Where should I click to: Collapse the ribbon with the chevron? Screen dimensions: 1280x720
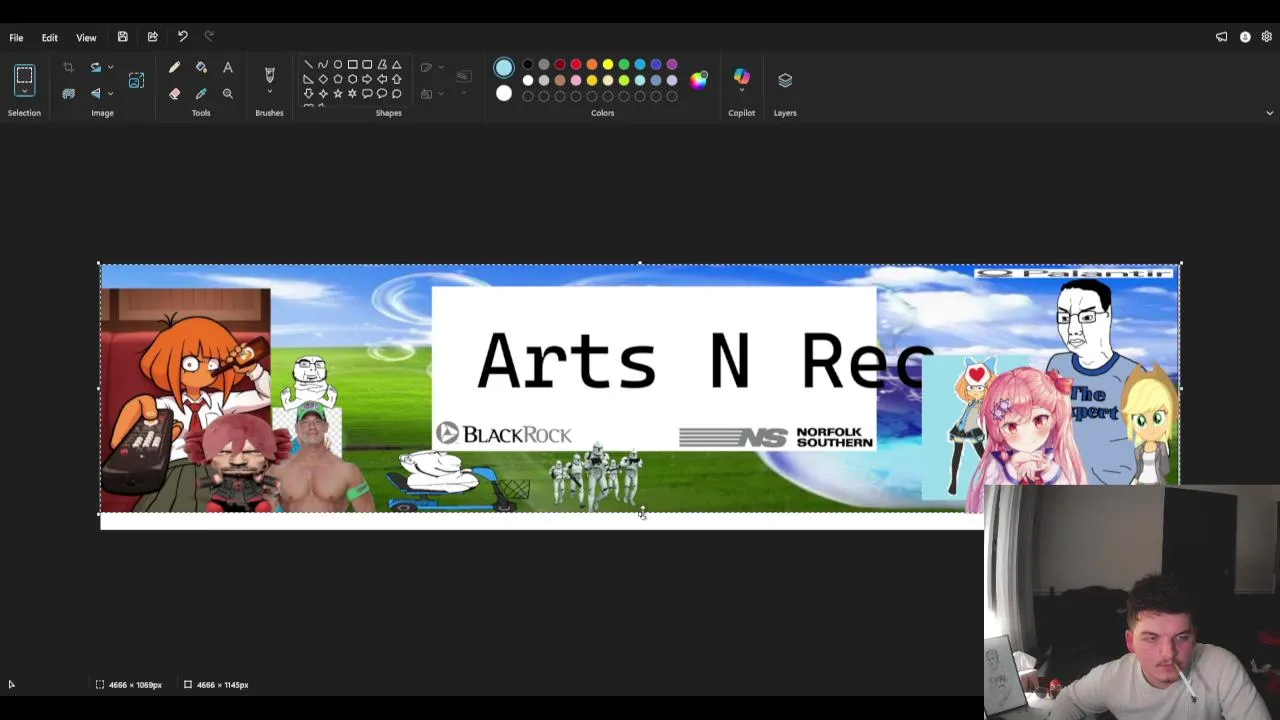pos(1269,113)
